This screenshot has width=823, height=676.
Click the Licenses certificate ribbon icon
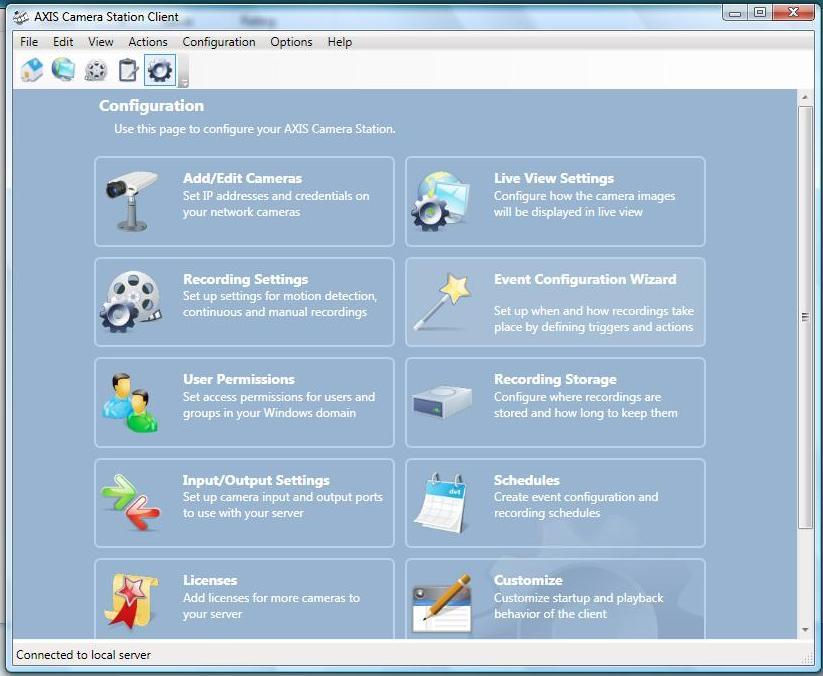(x=130, y=601)
